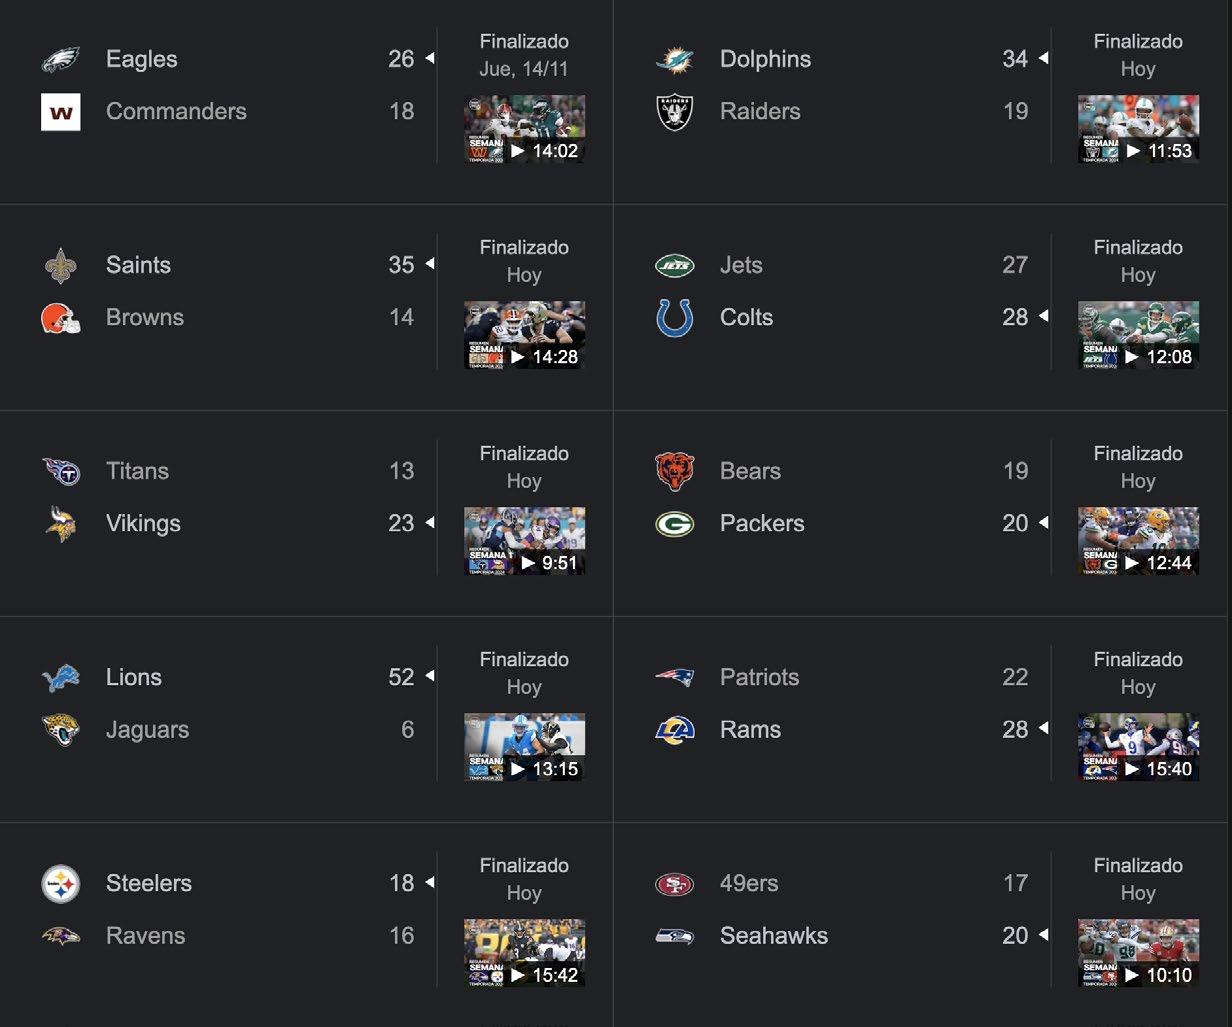The image size is (1232, 1027).
Task: Play the Dolphins vs Raiders 11:53 video
Action: 1138,129
